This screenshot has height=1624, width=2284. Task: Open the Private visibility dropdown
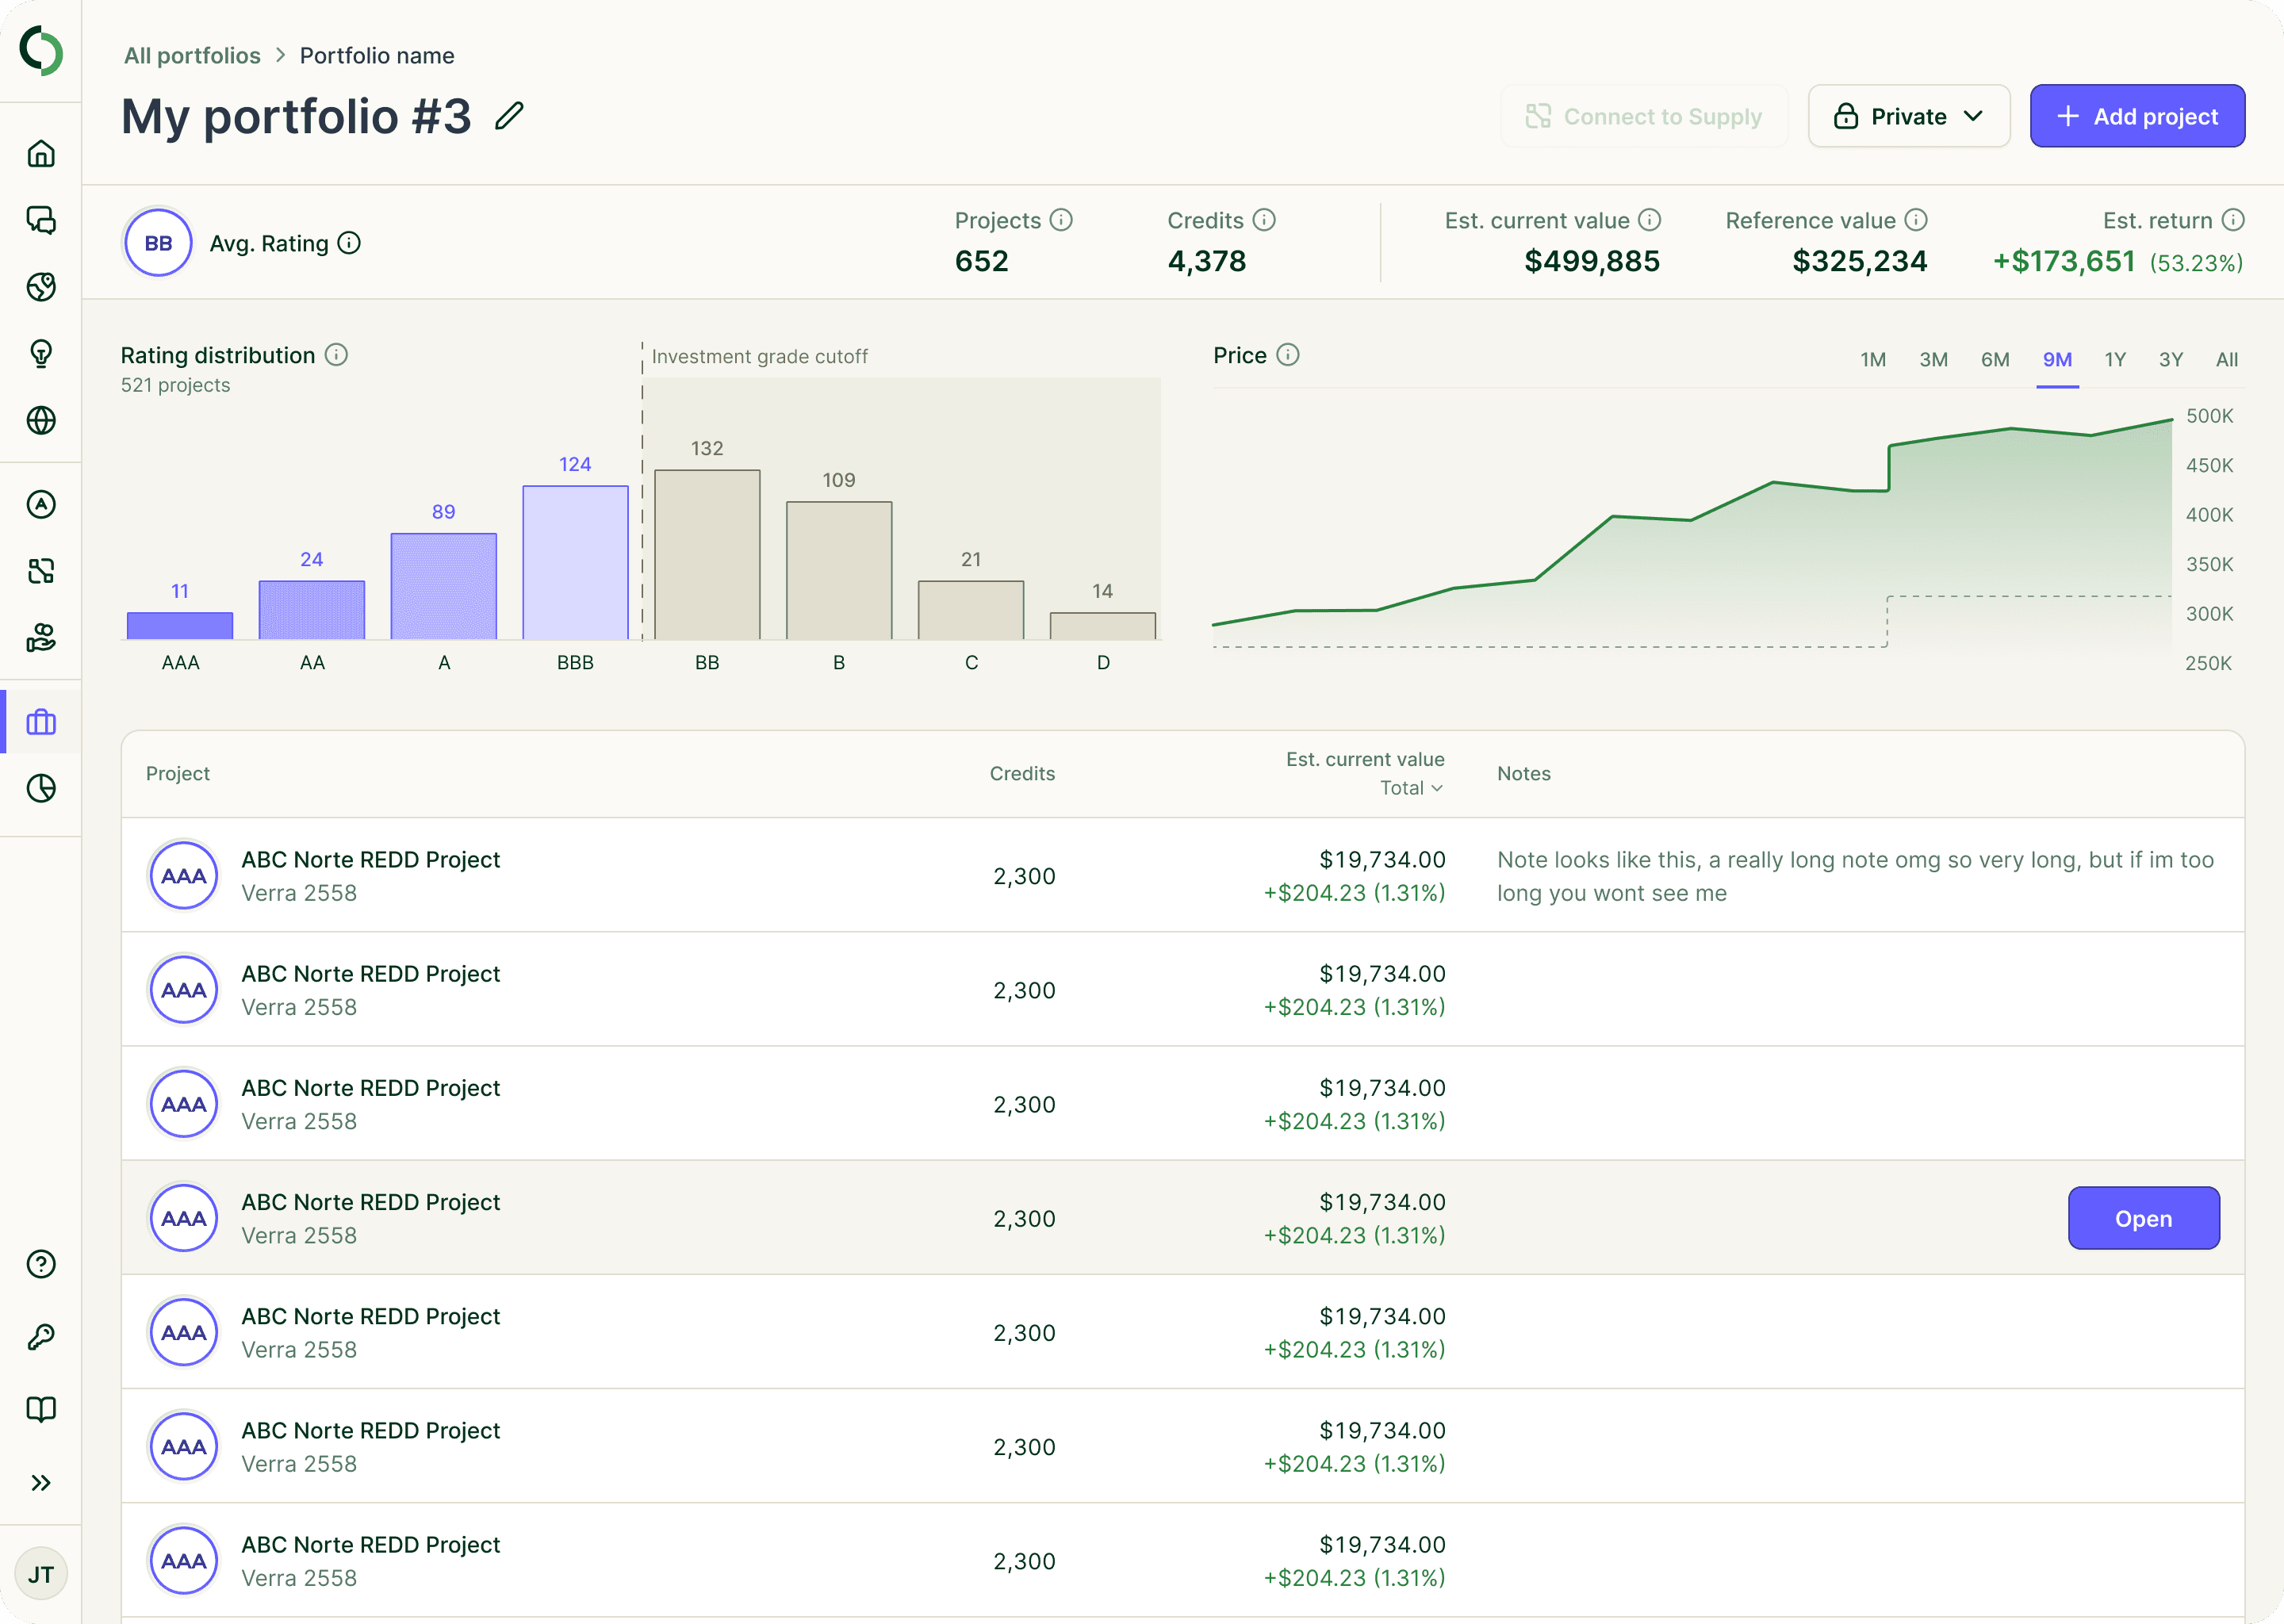[x=1908, y=116]
